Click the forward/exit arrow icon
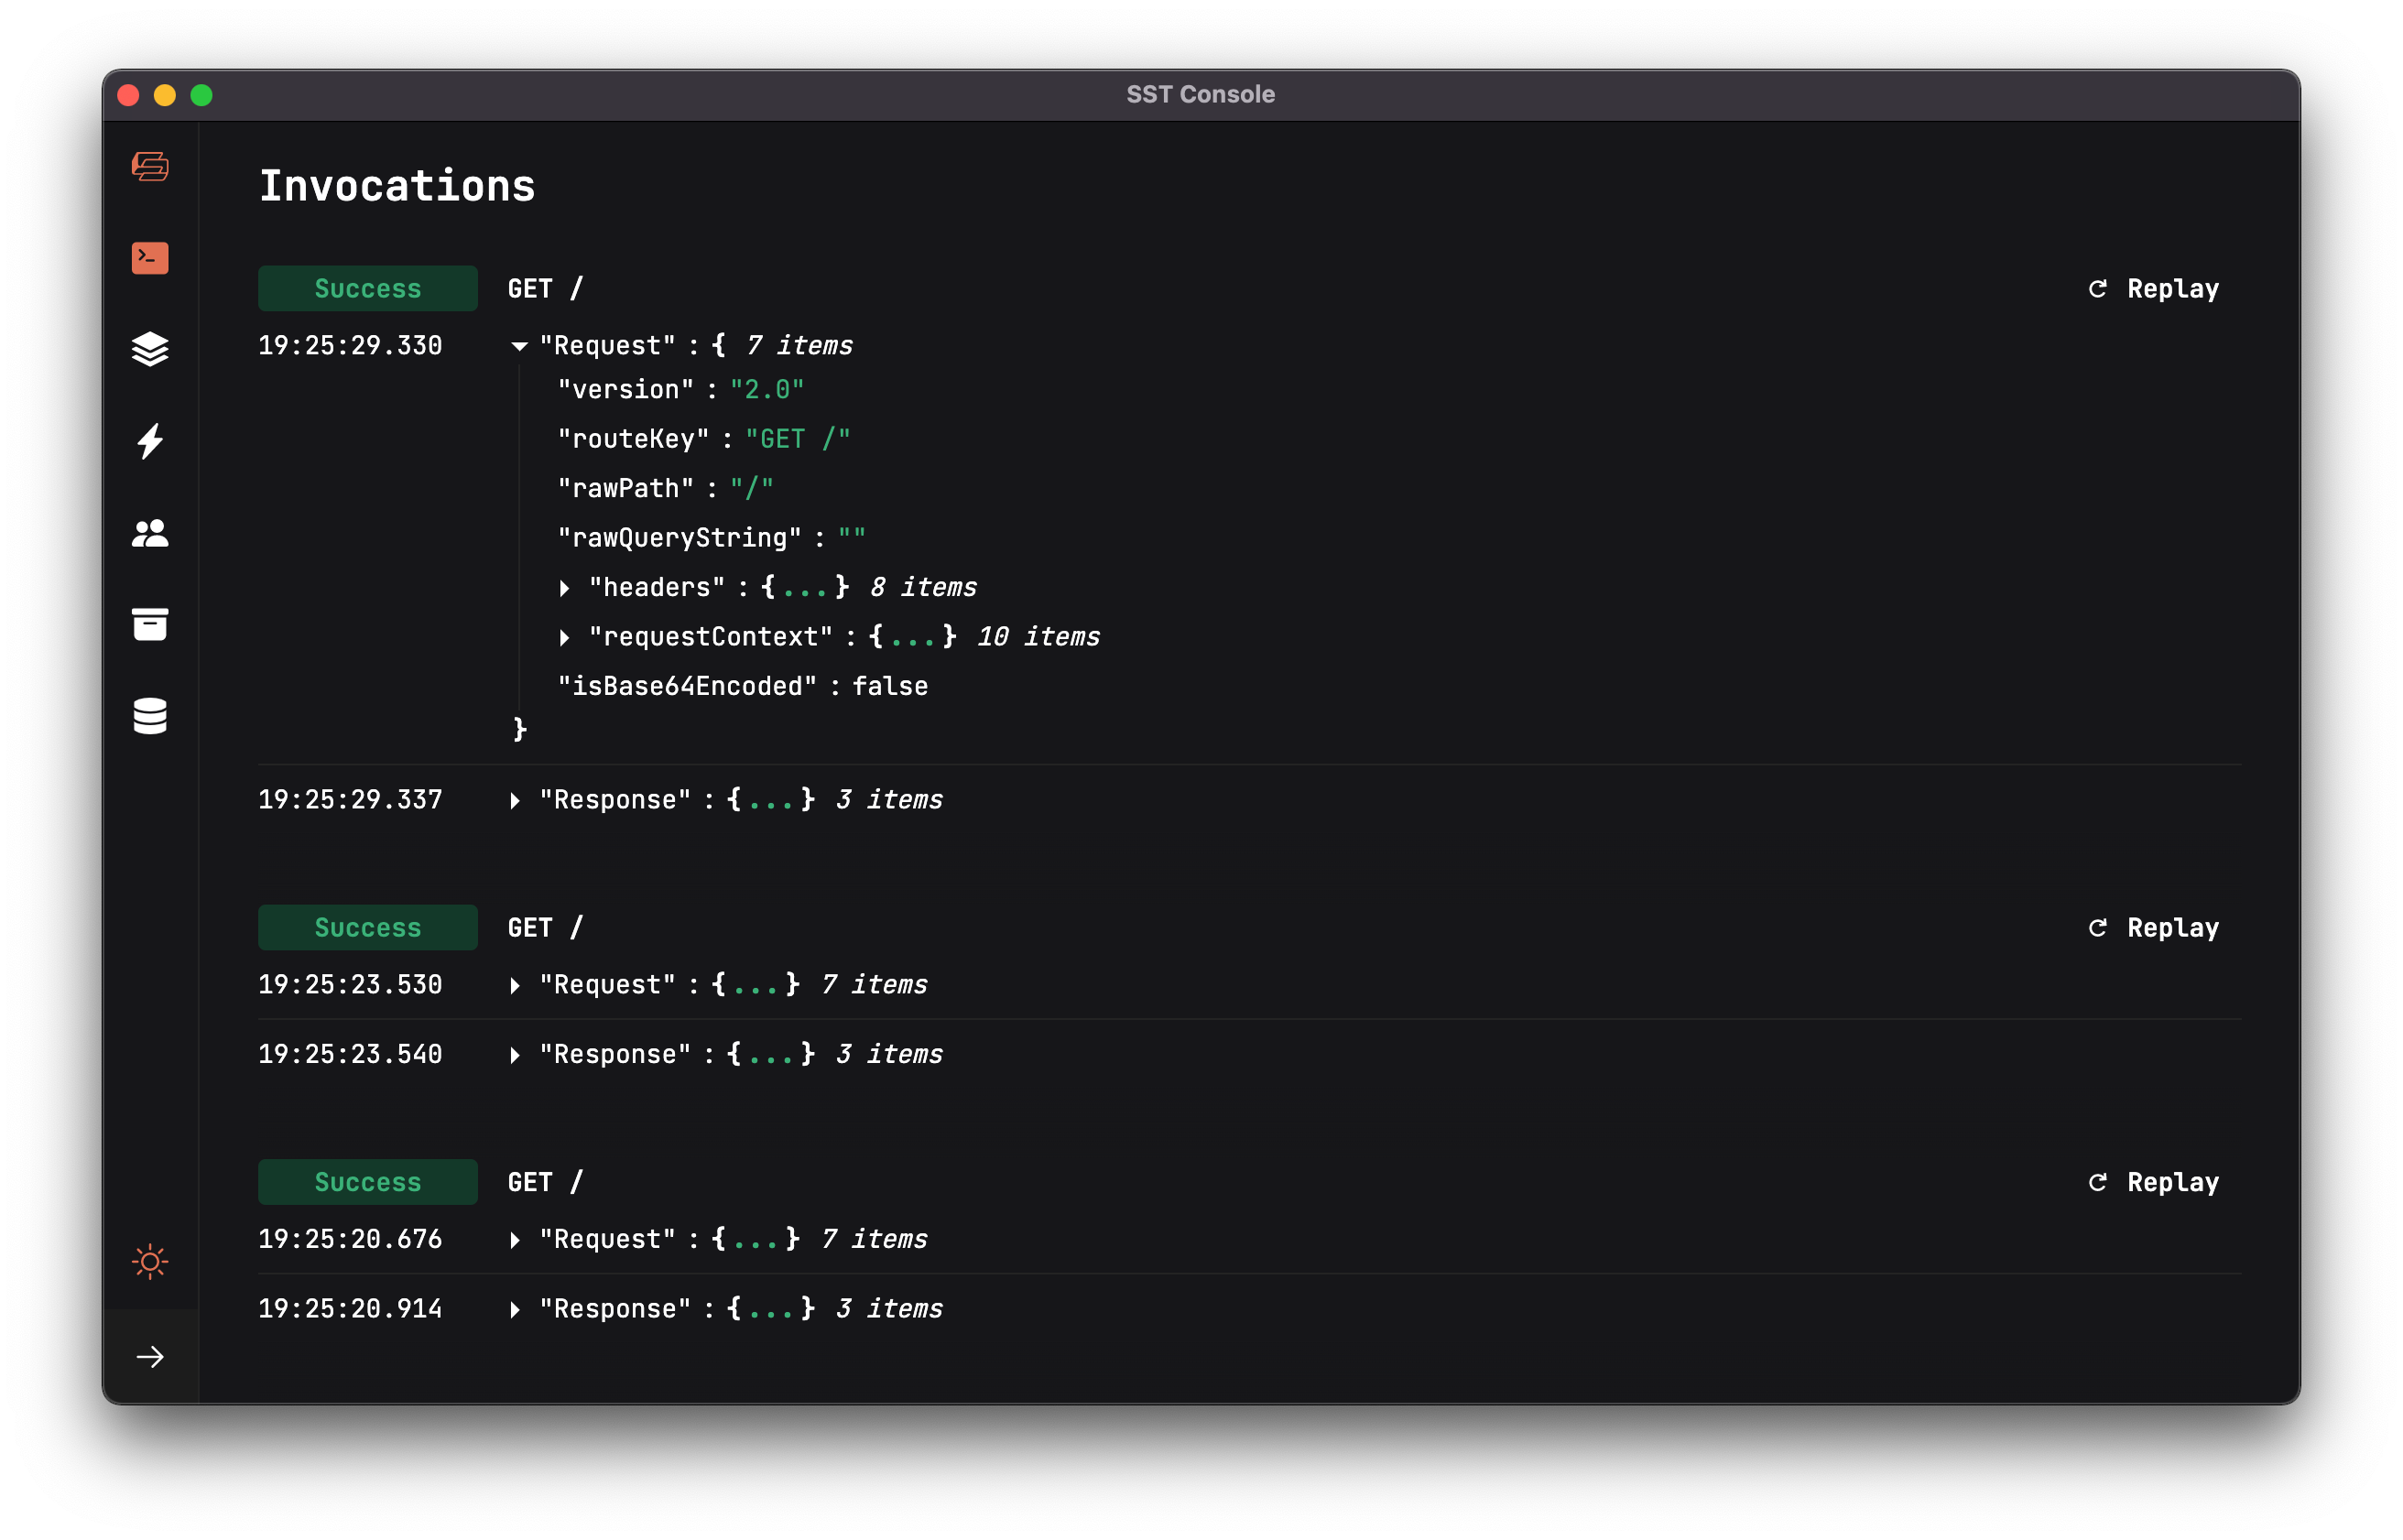2403x1540 pixels. pos(150,1356)
